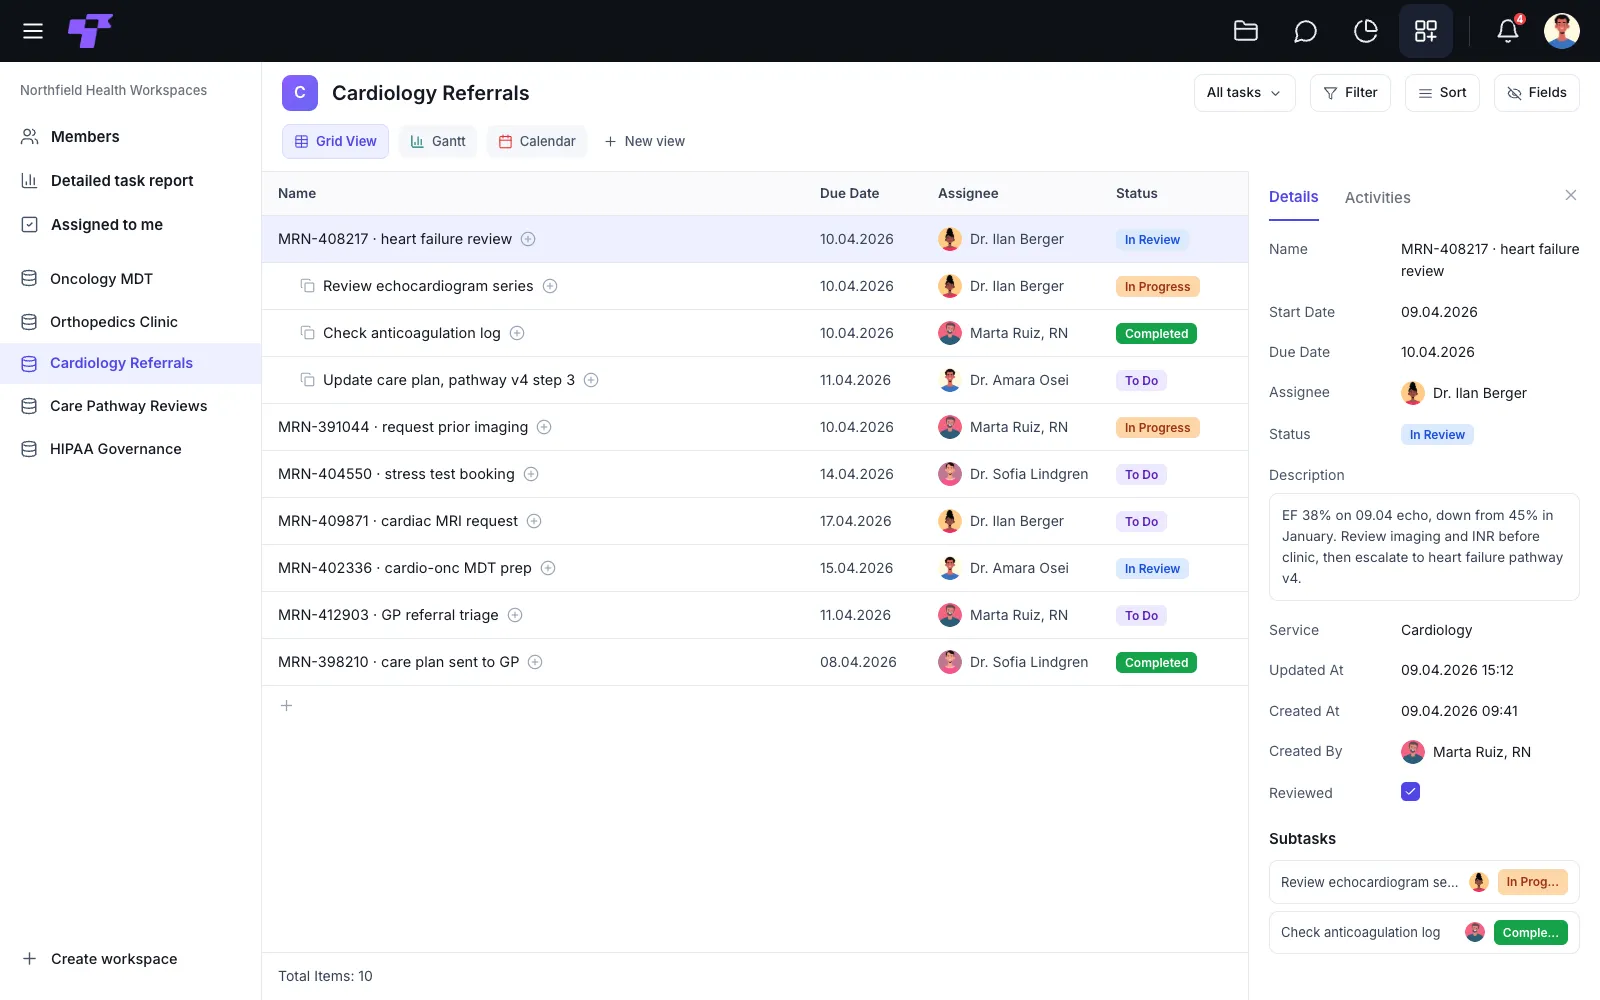
Task: Click the Filter button
Action: (1350, 93)
